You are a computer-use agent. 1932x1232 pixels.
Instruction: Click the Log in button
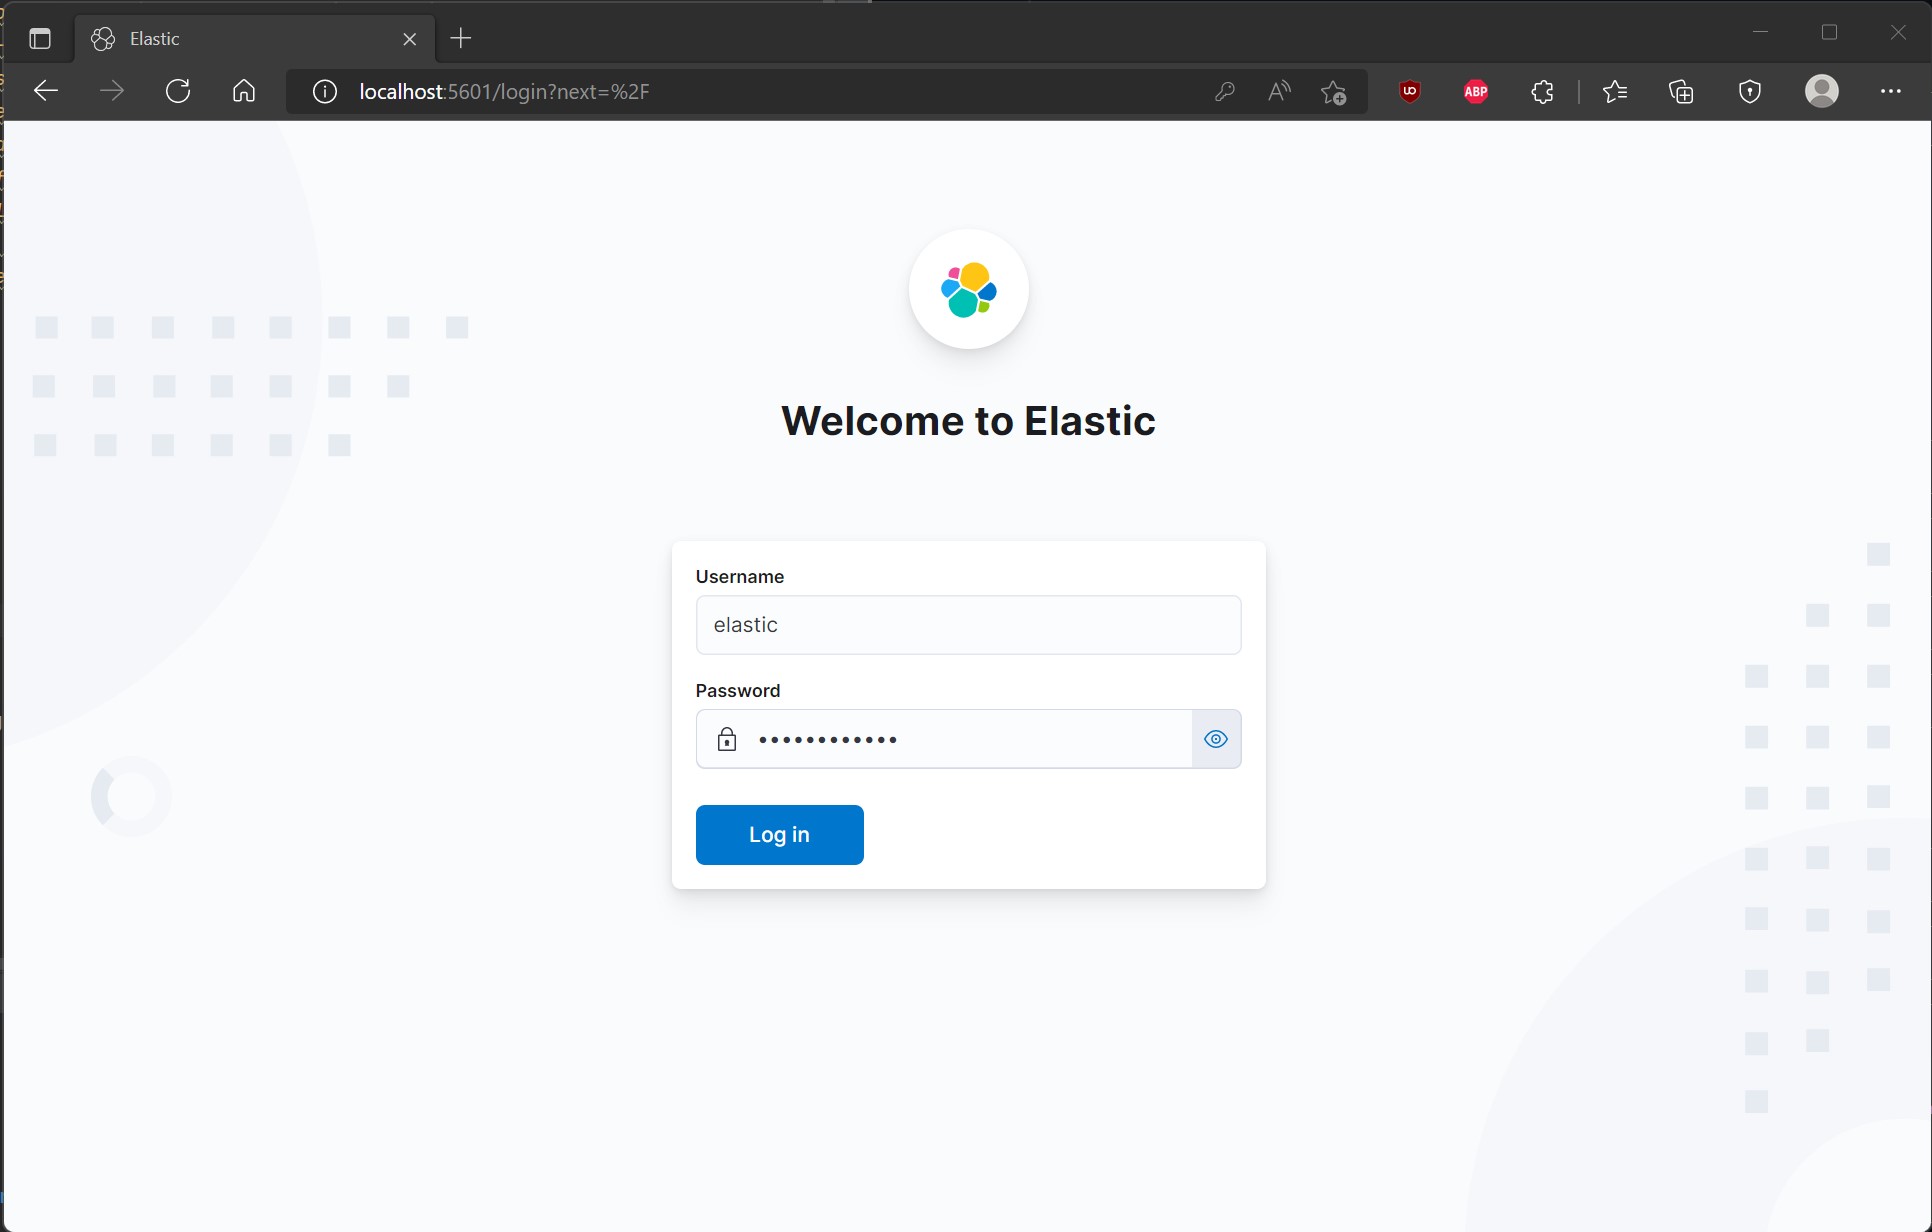point(779,834)
